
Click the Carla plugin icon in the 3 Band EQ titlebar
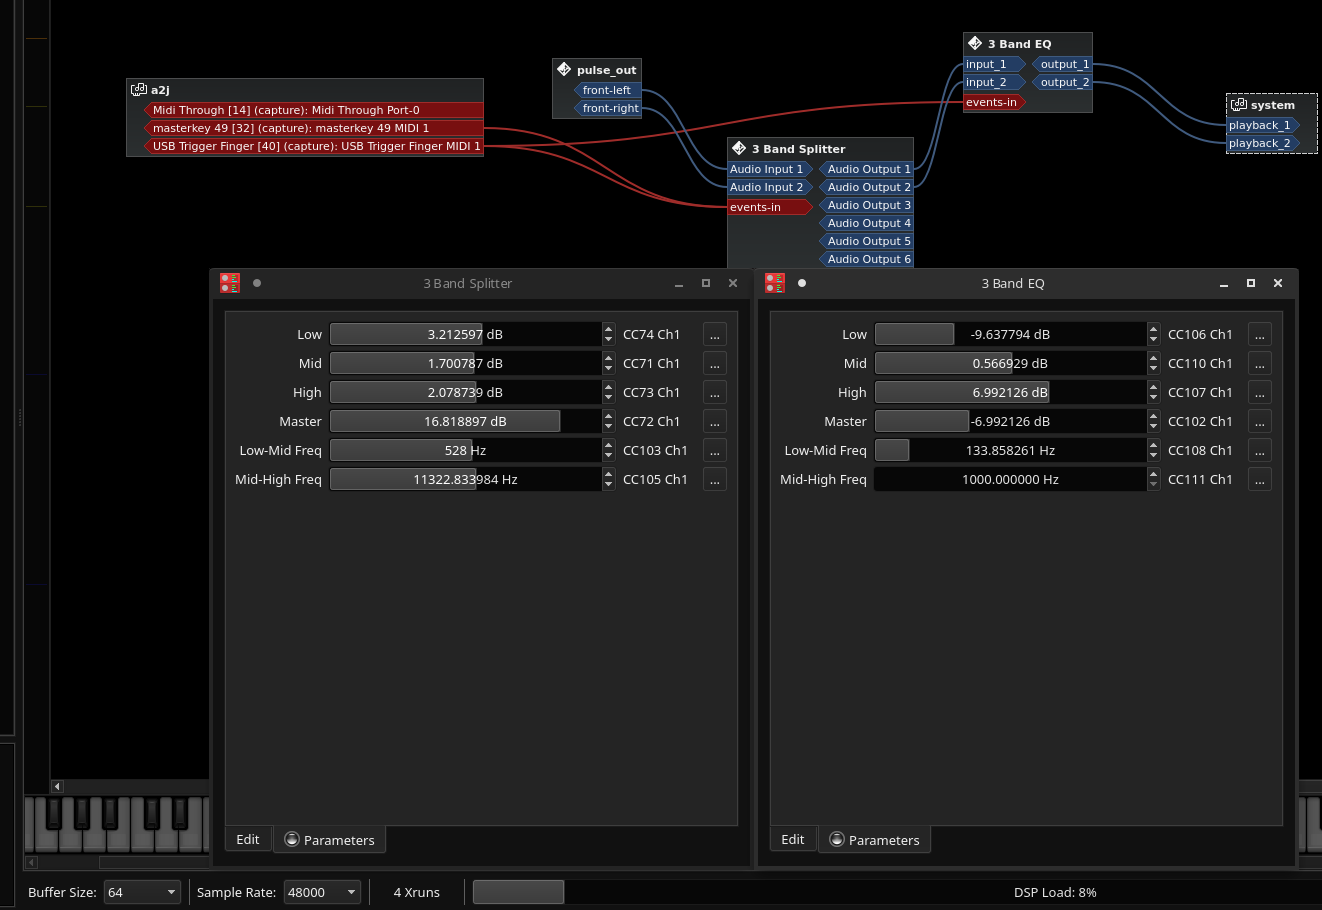pyautogui.click(x=774, y=283)
